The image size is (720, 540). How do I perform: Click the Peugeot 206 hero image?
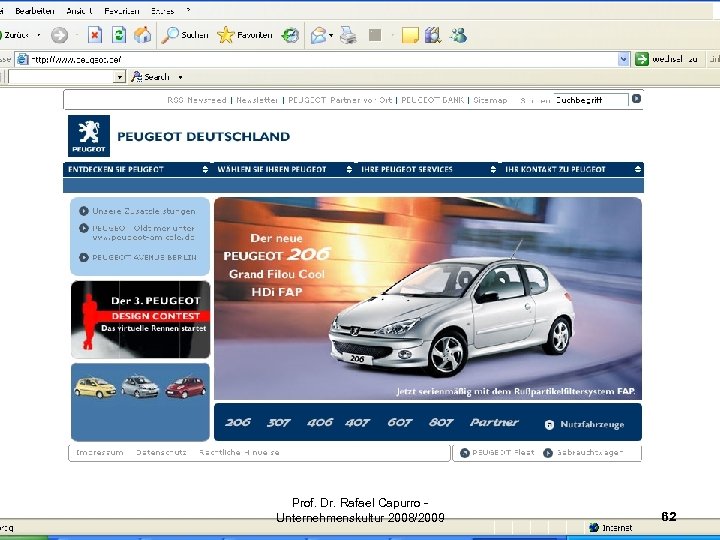[x=428, y=298]
